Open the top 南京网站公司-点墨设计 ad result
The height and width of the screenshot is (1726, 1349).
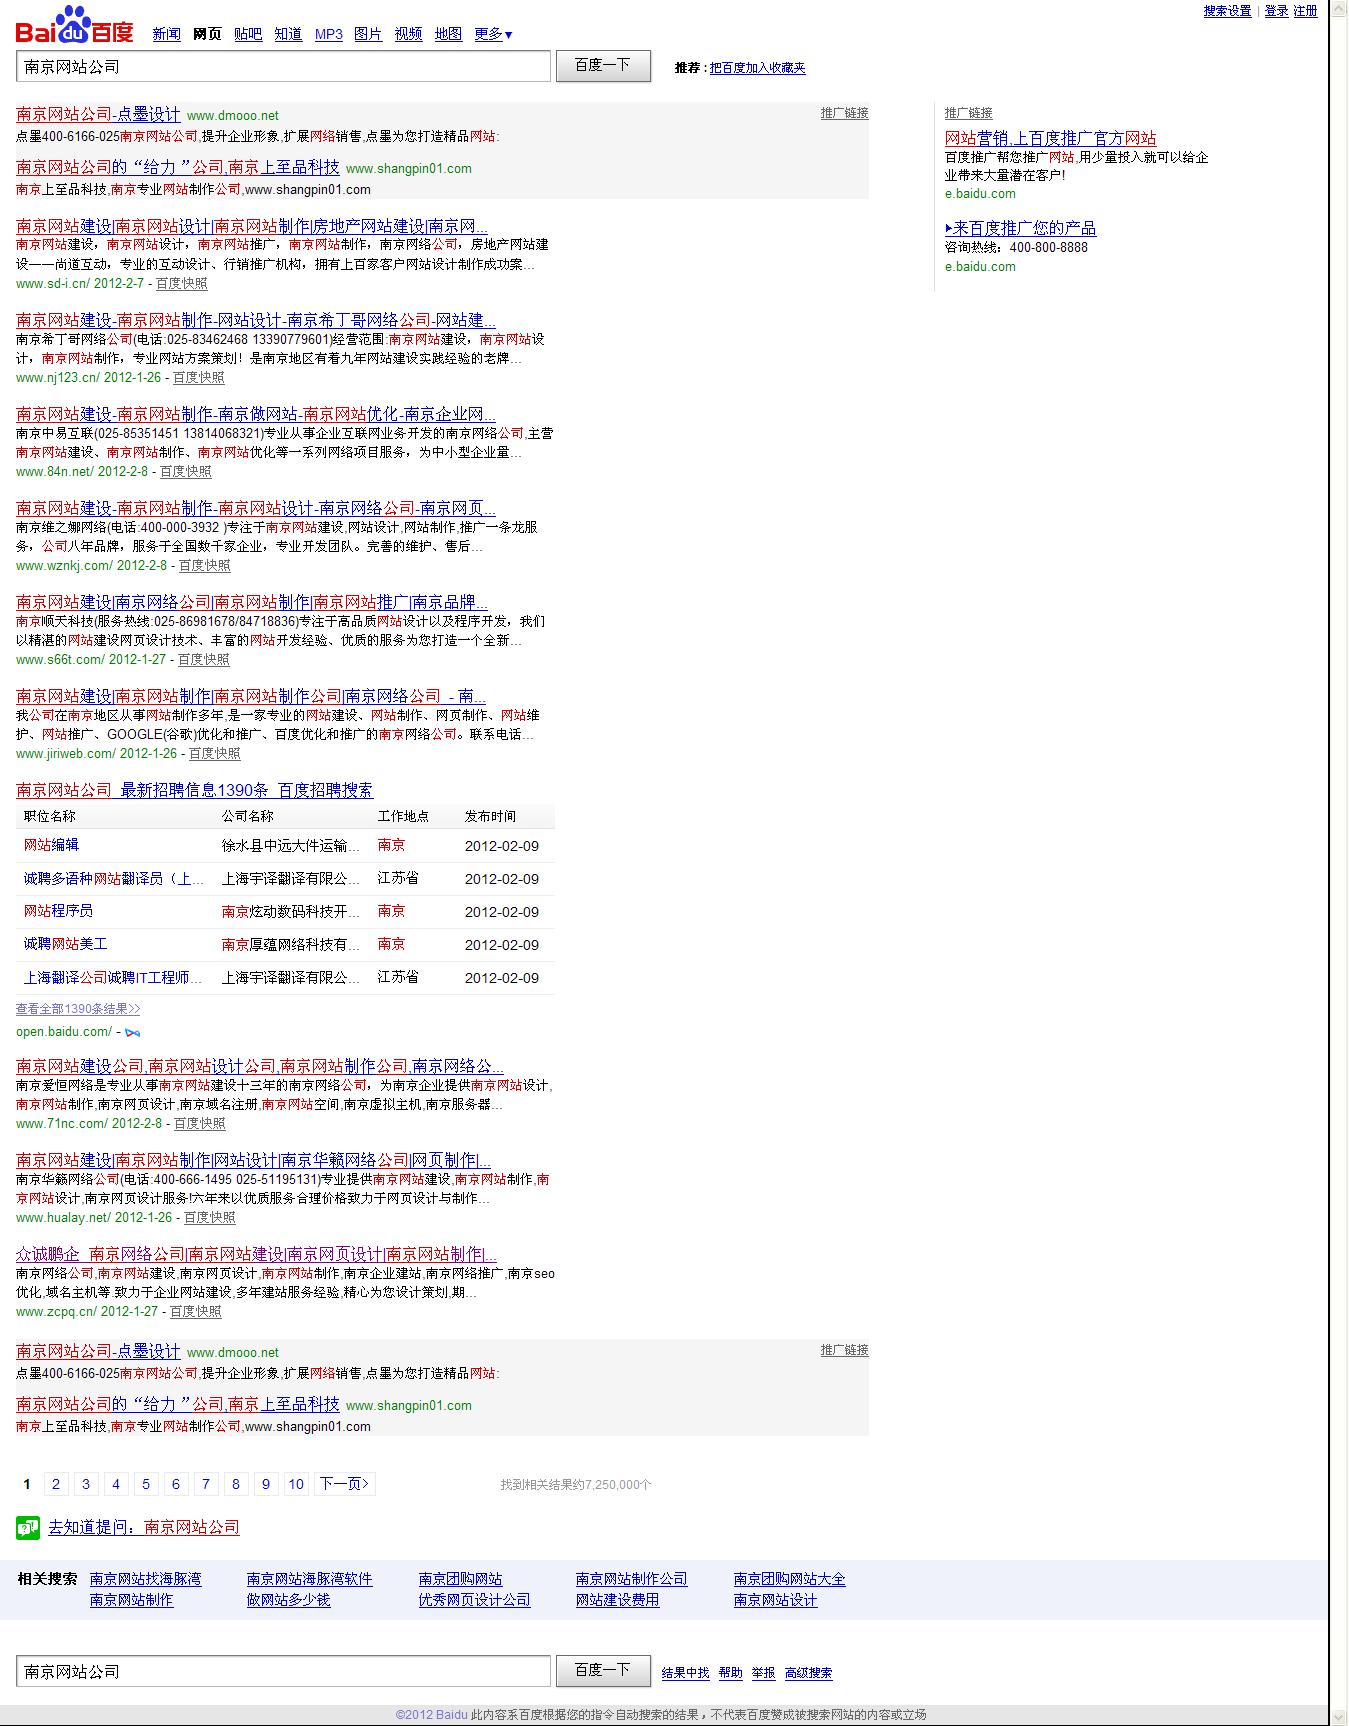tap(98, 115)
